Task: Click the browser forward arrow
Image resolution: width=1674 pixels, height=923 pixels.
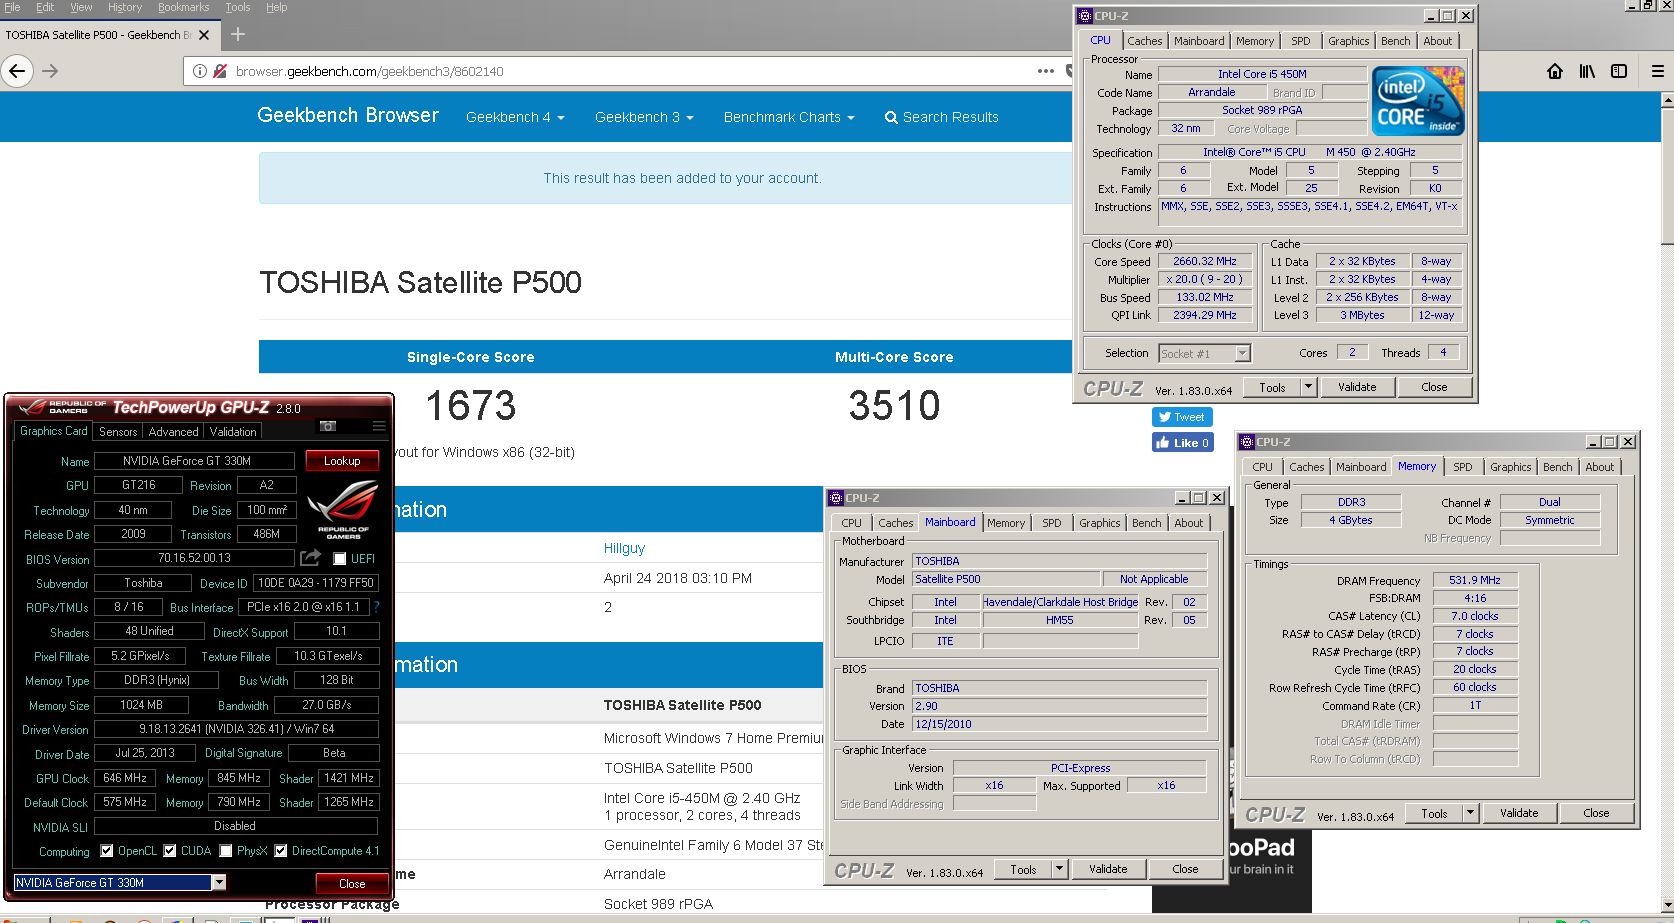Action: click(50, 71)
